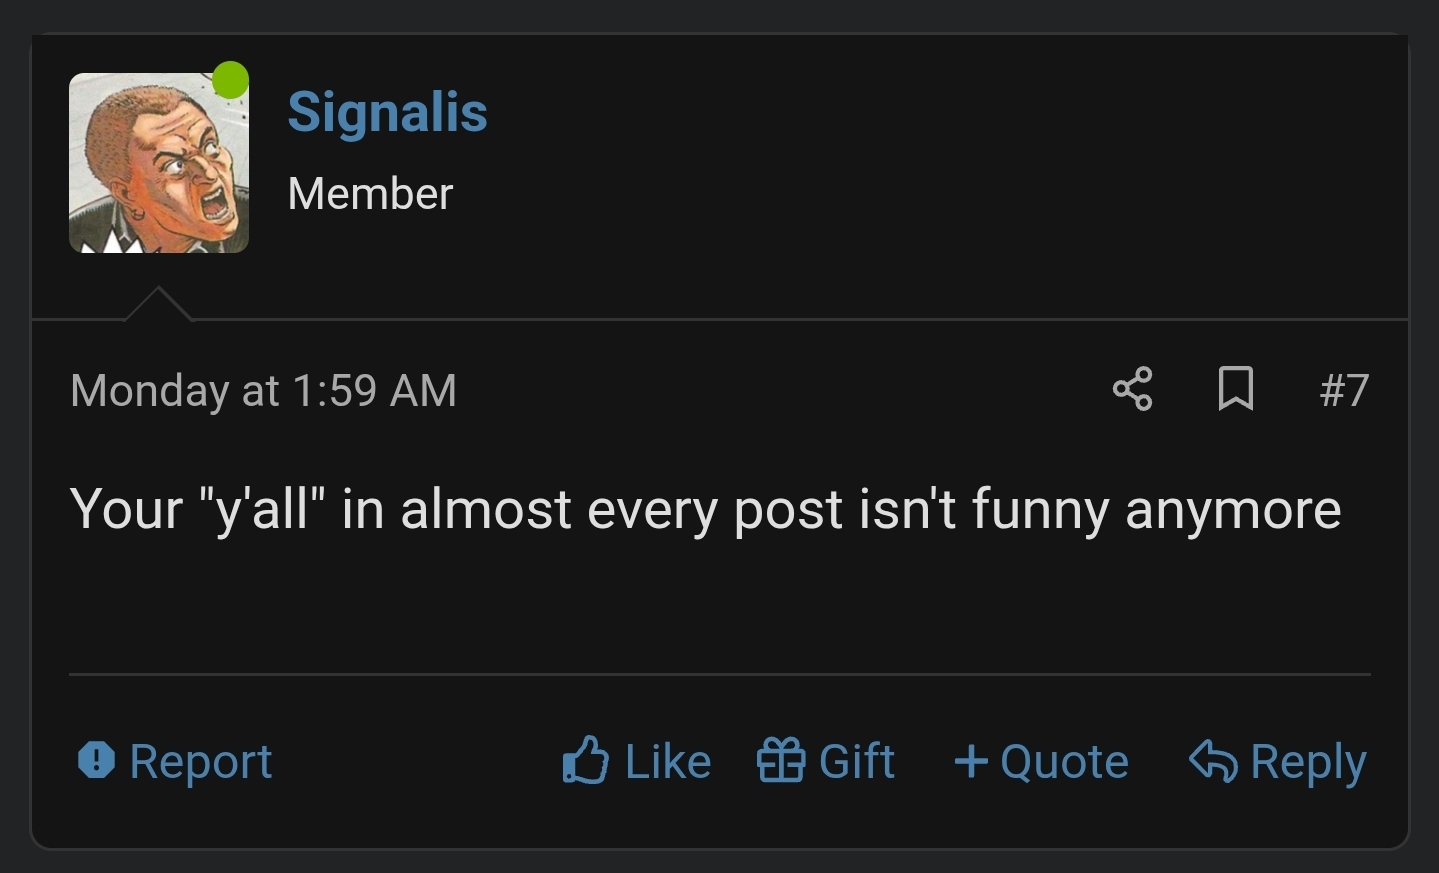
Task: Add this post to your multi-quote selection
Action: [x=1040, y=761]
